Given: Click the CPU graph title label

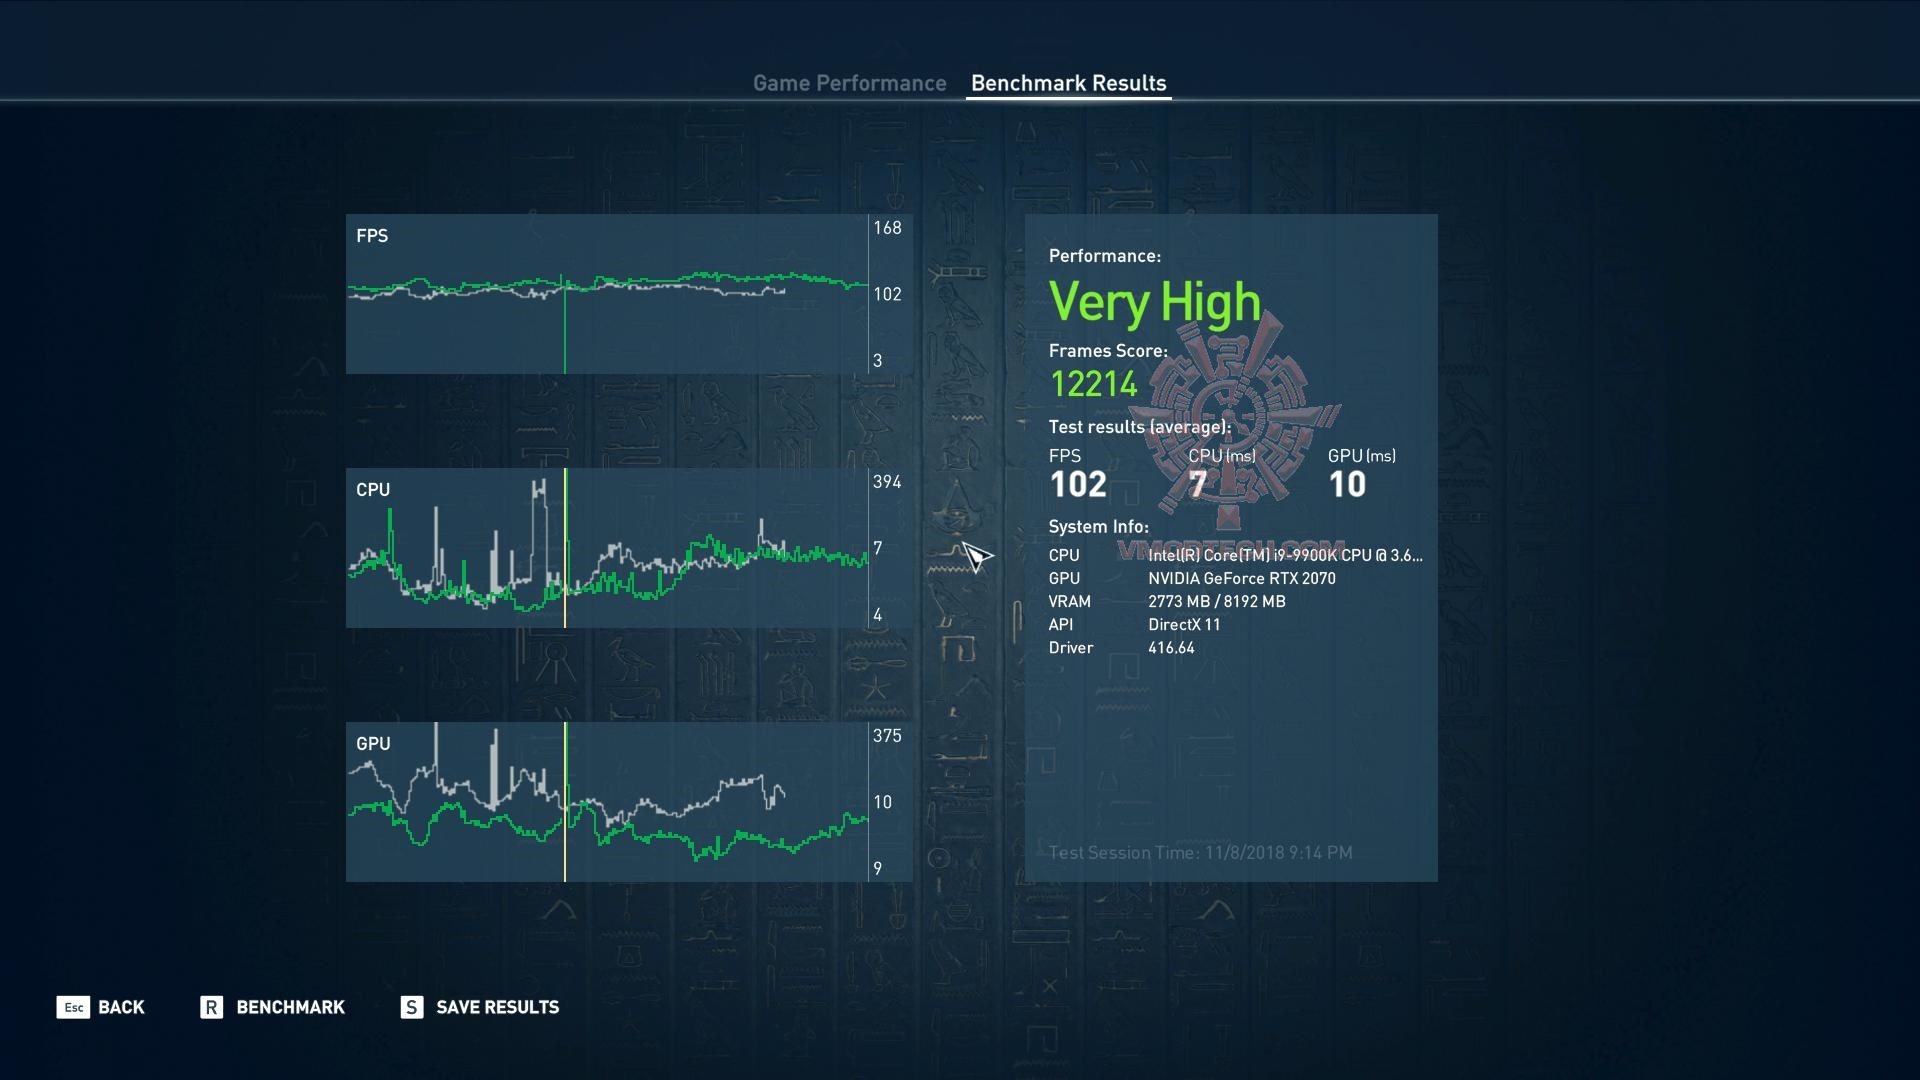Looking at the screenshot, I should point(373,490).
